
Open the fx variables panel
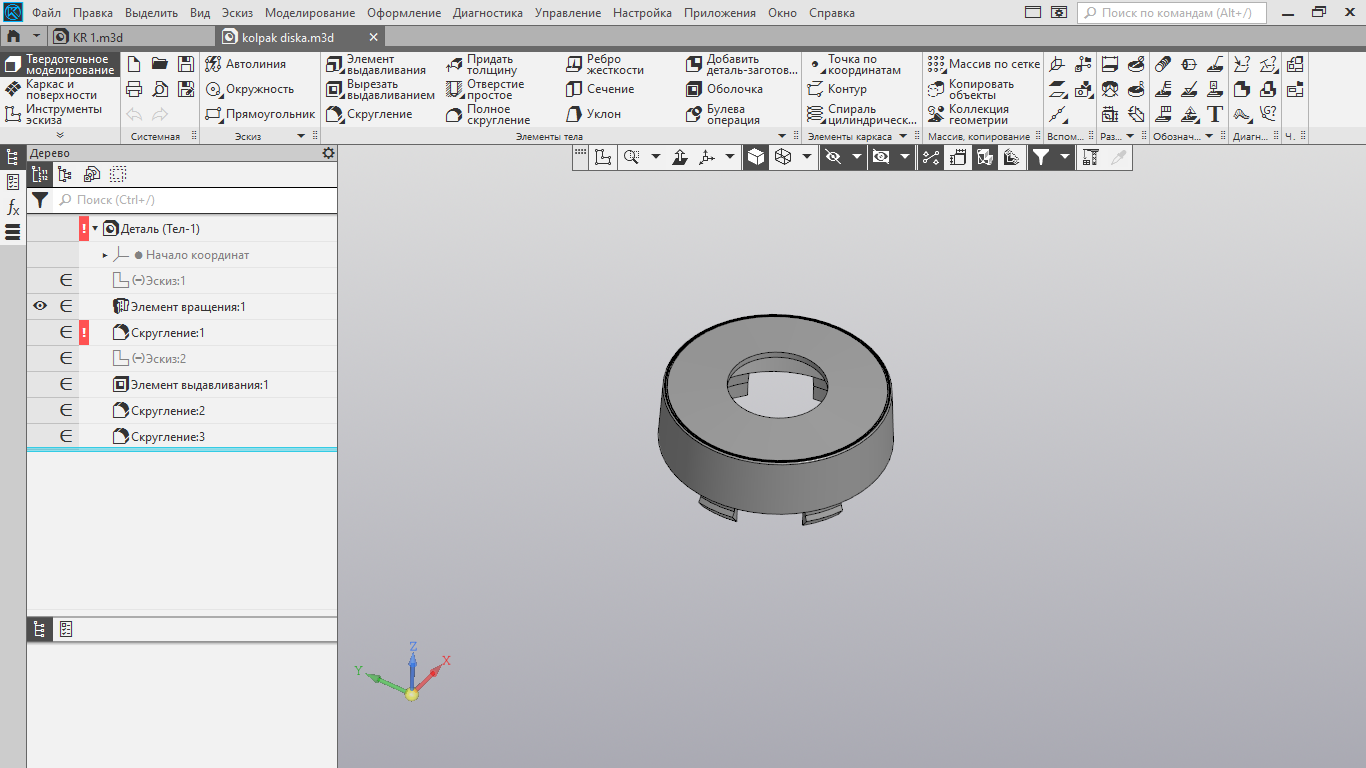tap(13, 208)
